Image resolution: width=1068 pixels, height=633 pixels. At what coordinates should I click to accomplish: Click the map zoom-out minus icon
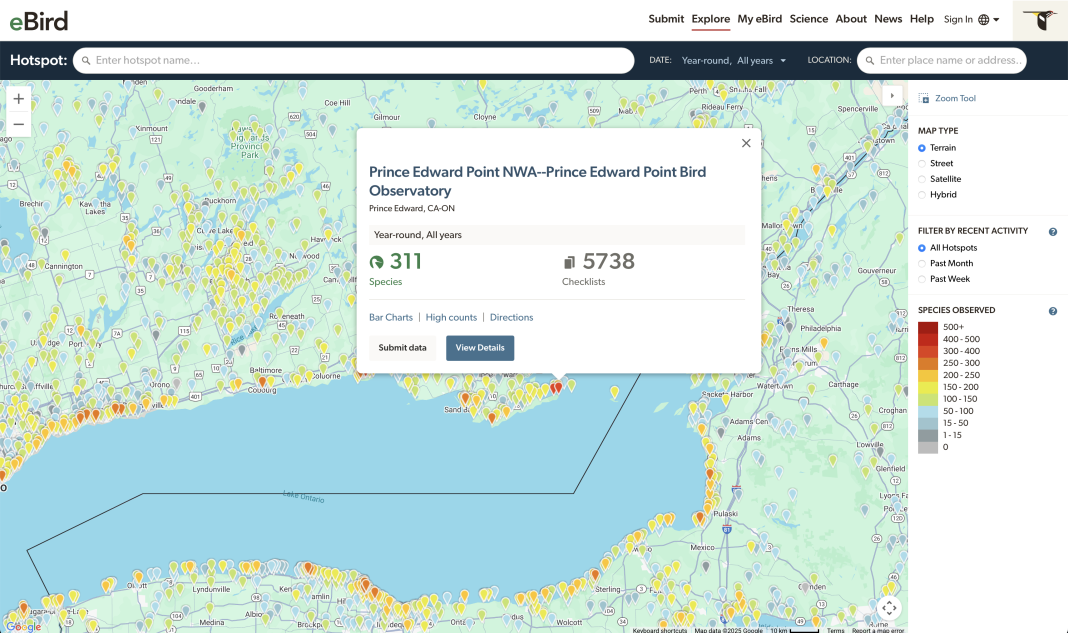click(x=18, y=122)
